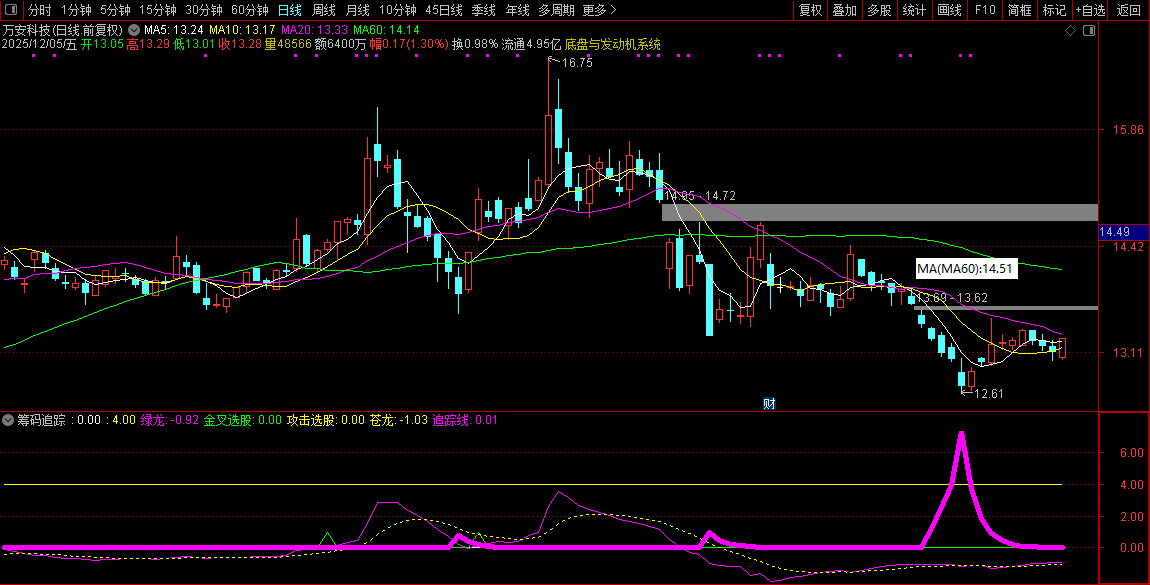Open 统计 statistics tool
1150x585 pixels.
point(913,10)
